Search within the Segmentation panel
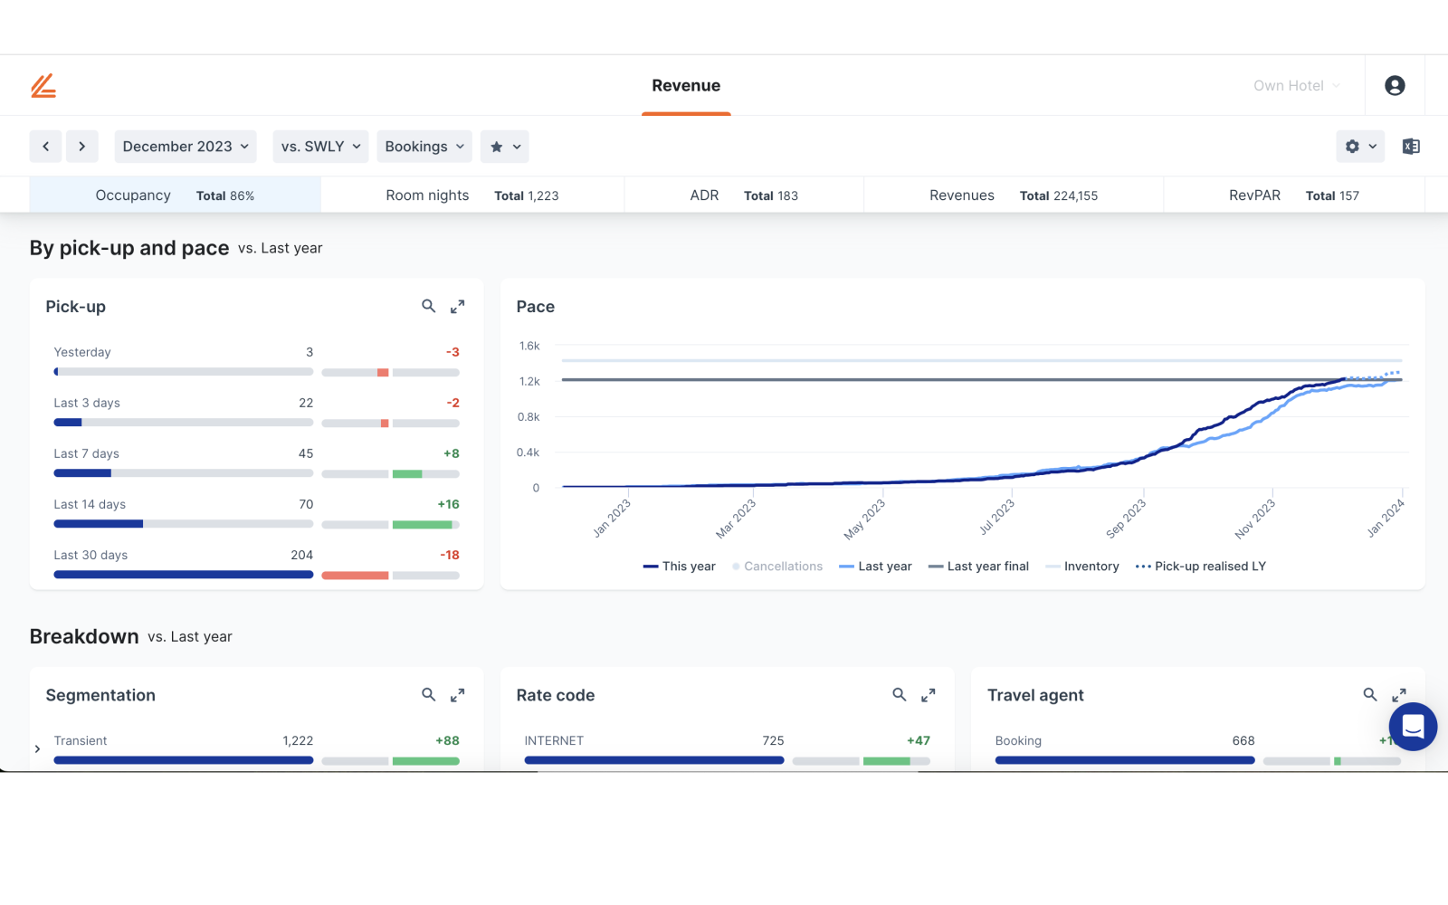 coord(428,694)
